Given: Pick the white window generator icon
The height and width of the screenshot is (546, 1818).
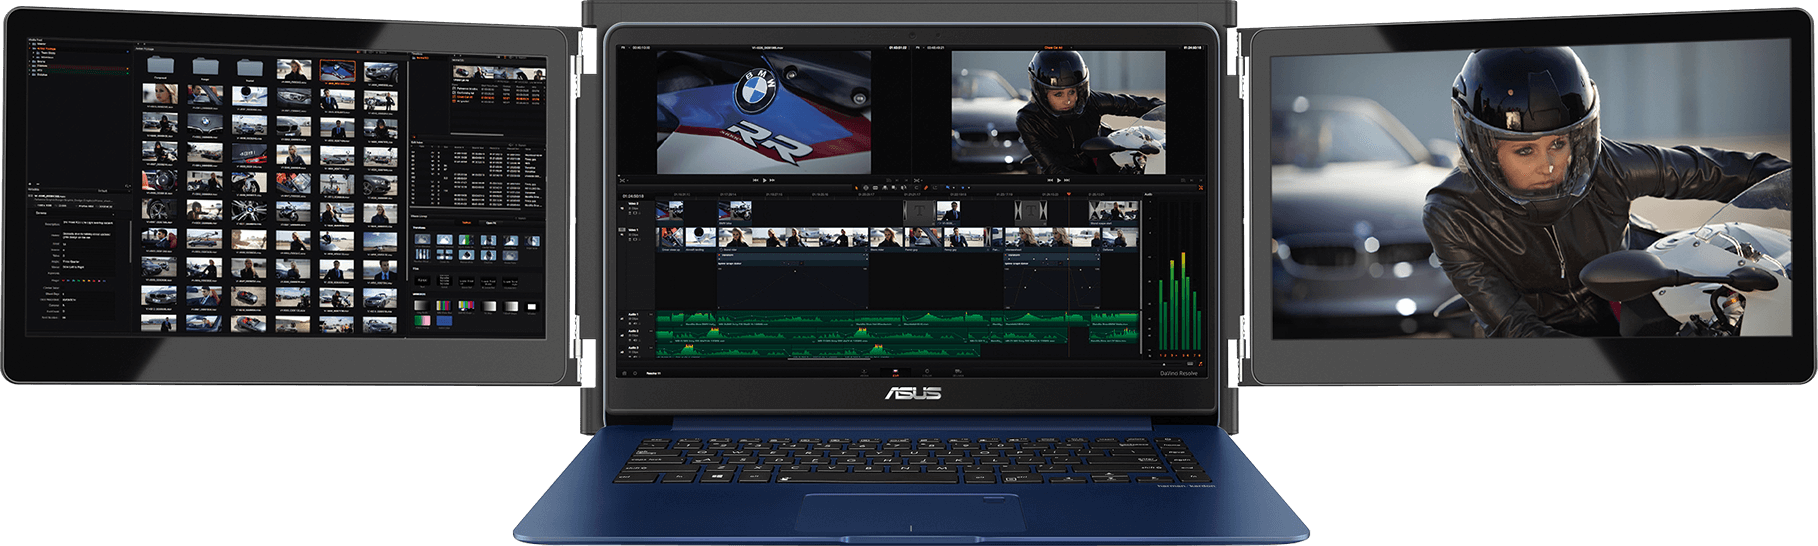Looking at the screenshot, I should coord(532,306).
